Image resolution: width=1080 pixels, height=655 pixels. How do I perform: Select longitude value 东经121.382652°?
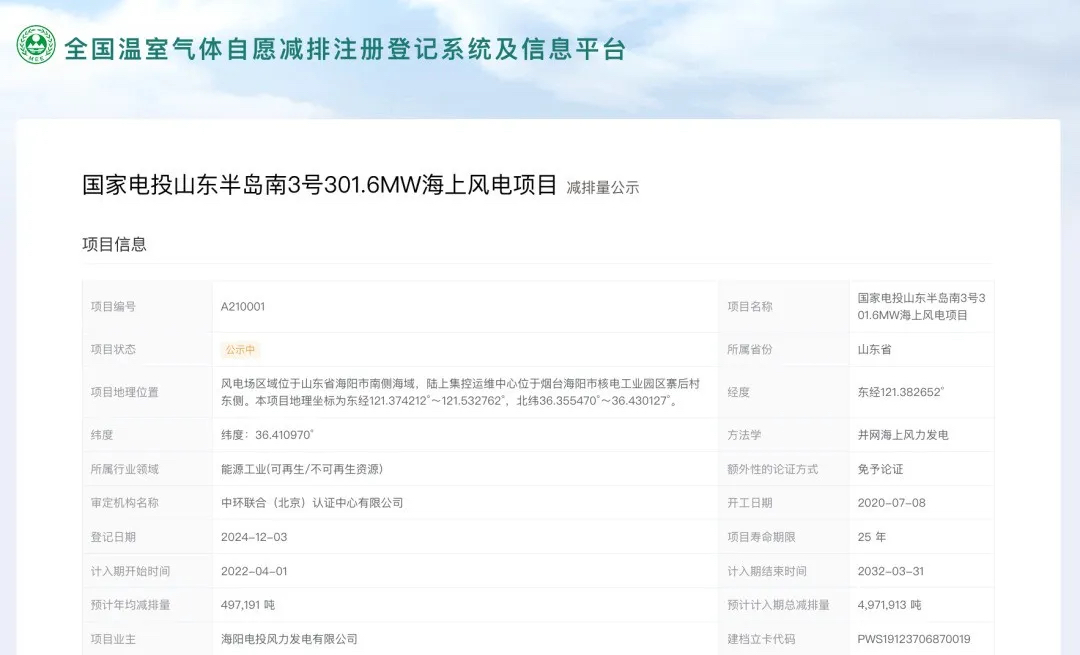pyautogui.click(x=901, y=392)
